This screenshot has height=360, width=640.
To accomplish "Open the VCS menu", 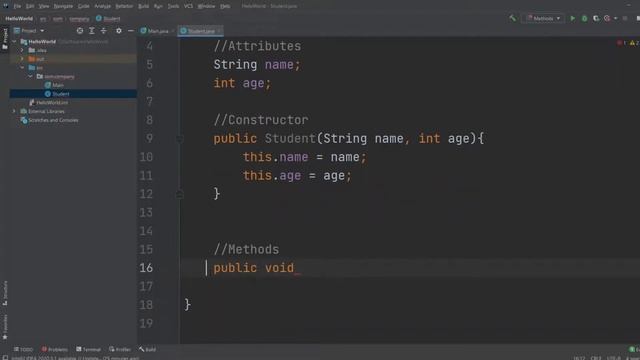I will [188, 6].
